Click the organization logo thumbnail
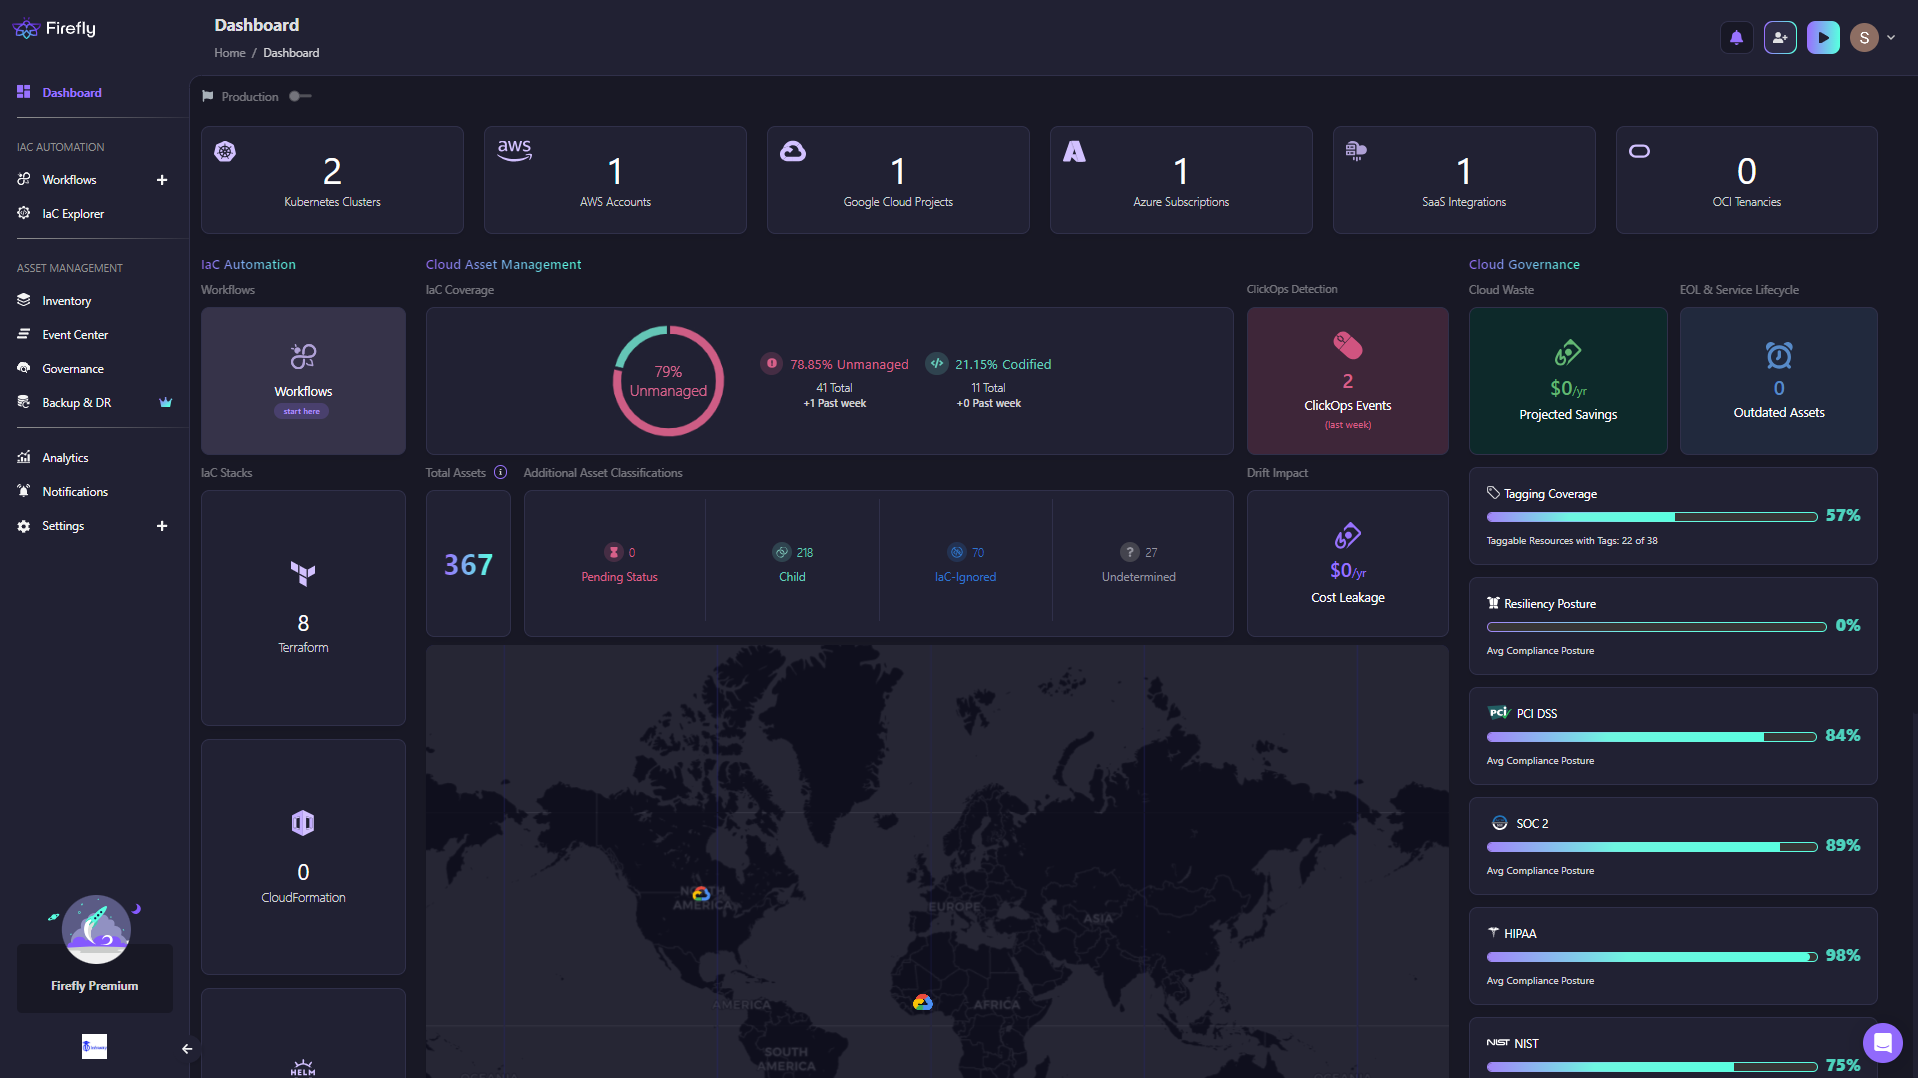Image resolution: width=1918 pixels, height=1078 pixels. click(94, 1047)
